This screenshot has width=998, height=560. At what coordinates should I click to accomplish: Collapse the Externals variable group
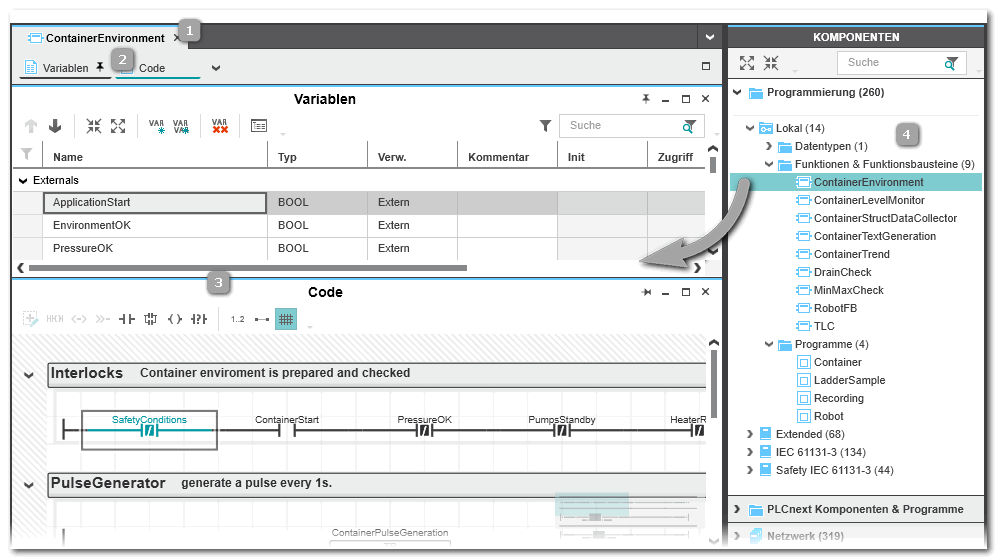[24, 181]
